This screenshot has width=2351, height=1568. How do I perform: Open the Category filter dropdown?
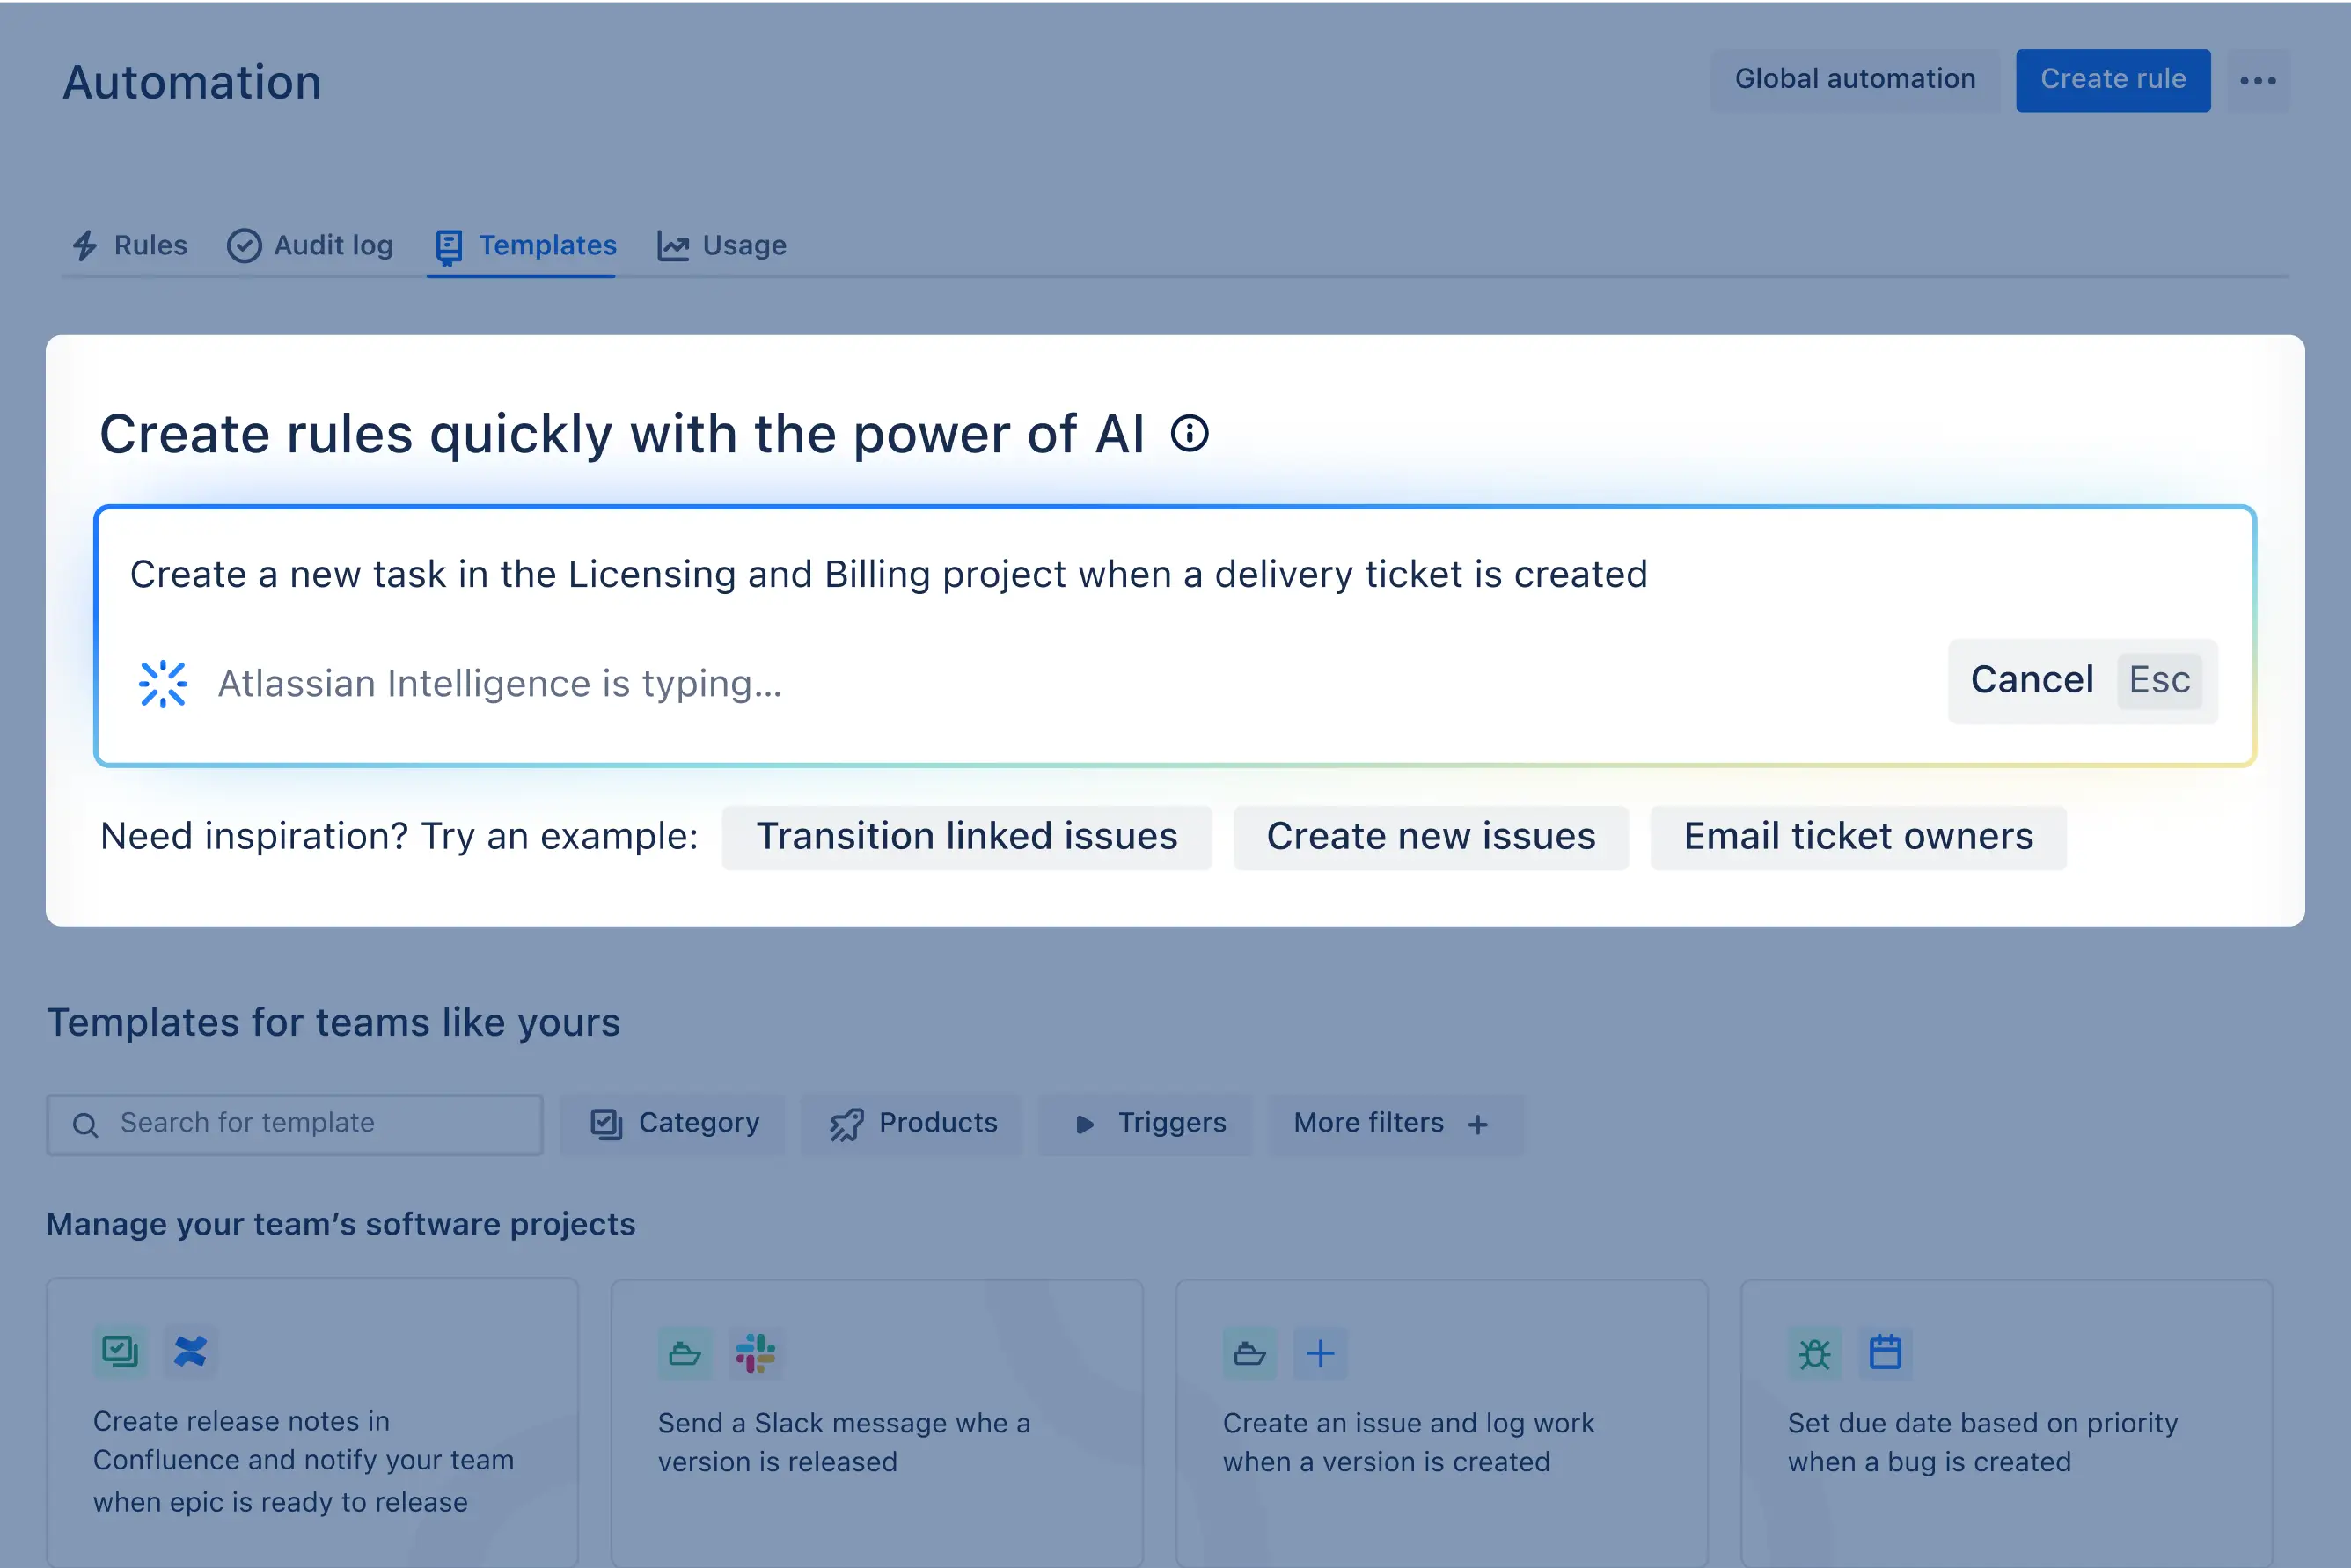point(673,1124)
